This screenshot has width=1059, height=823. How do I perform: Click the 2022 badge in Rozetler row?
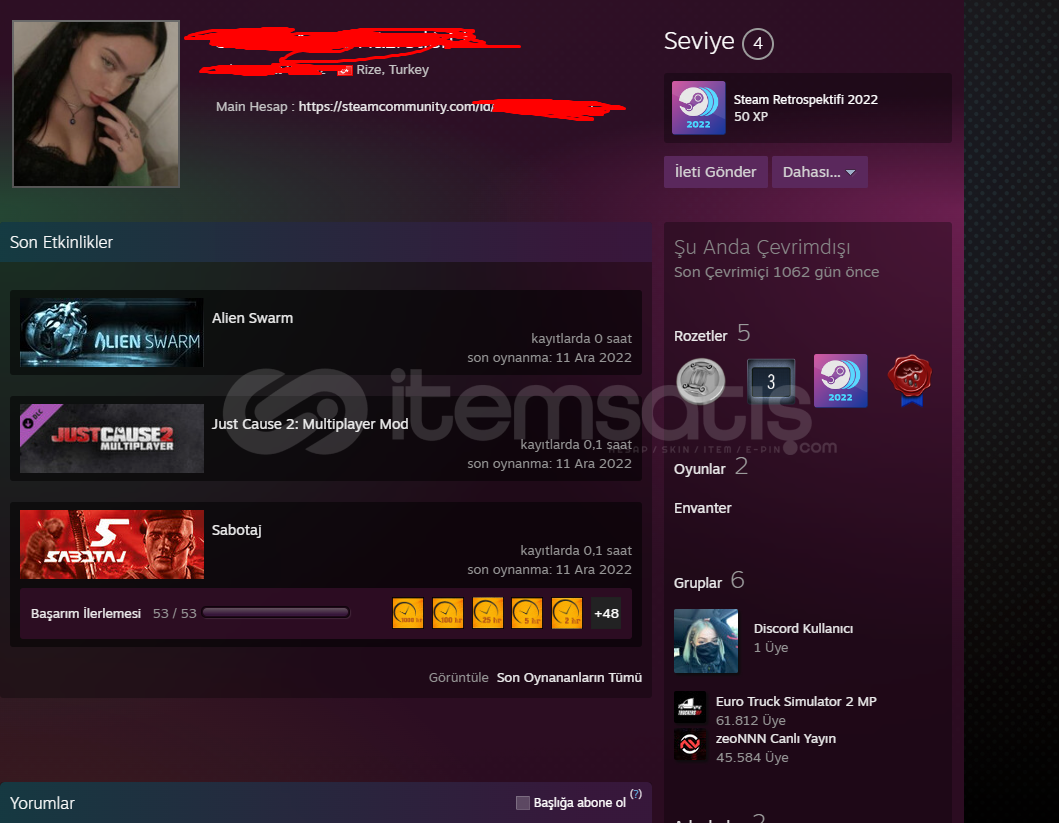point(840,381)
